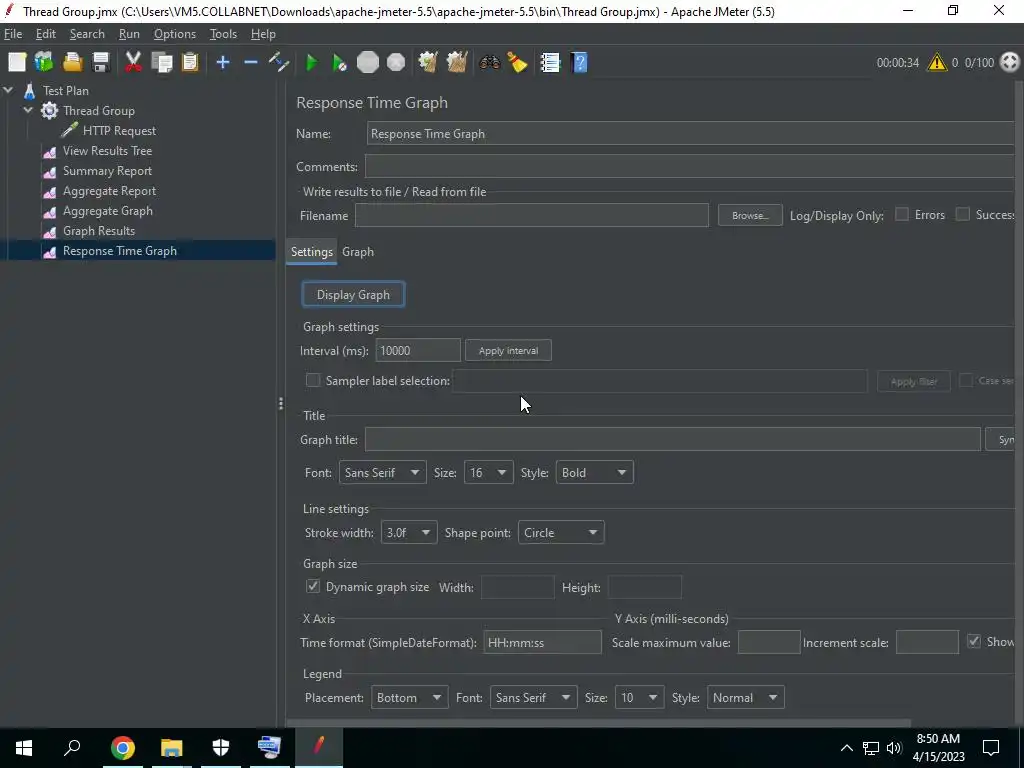
Task: Click the Toggle enable/disable icon
Action: tap(279, 63)
